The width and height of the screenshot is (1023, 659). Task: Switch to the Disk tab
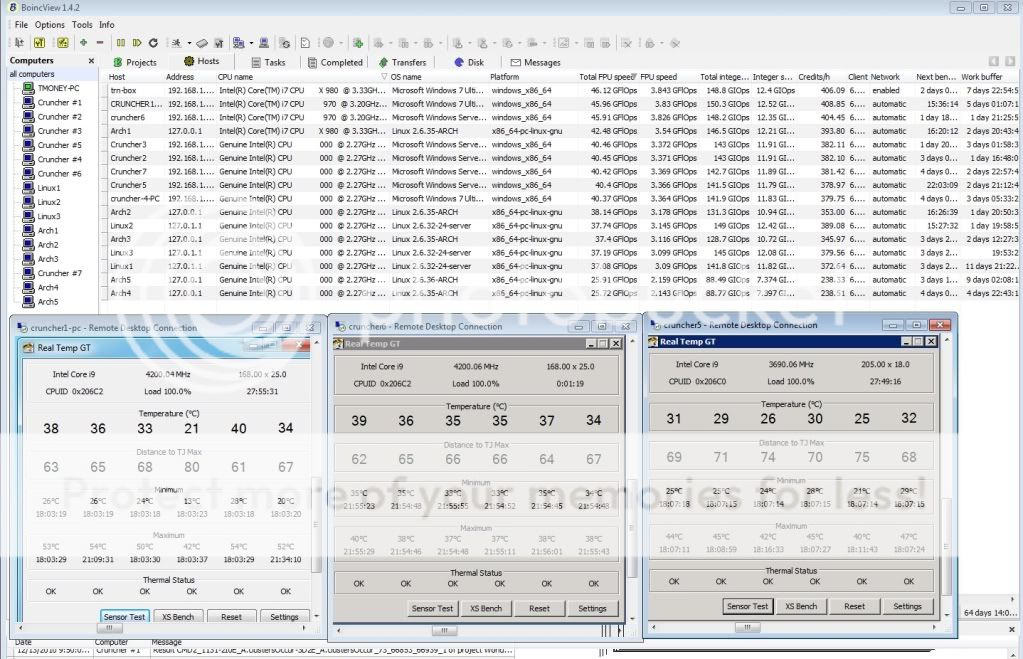(x=469, y=62)
